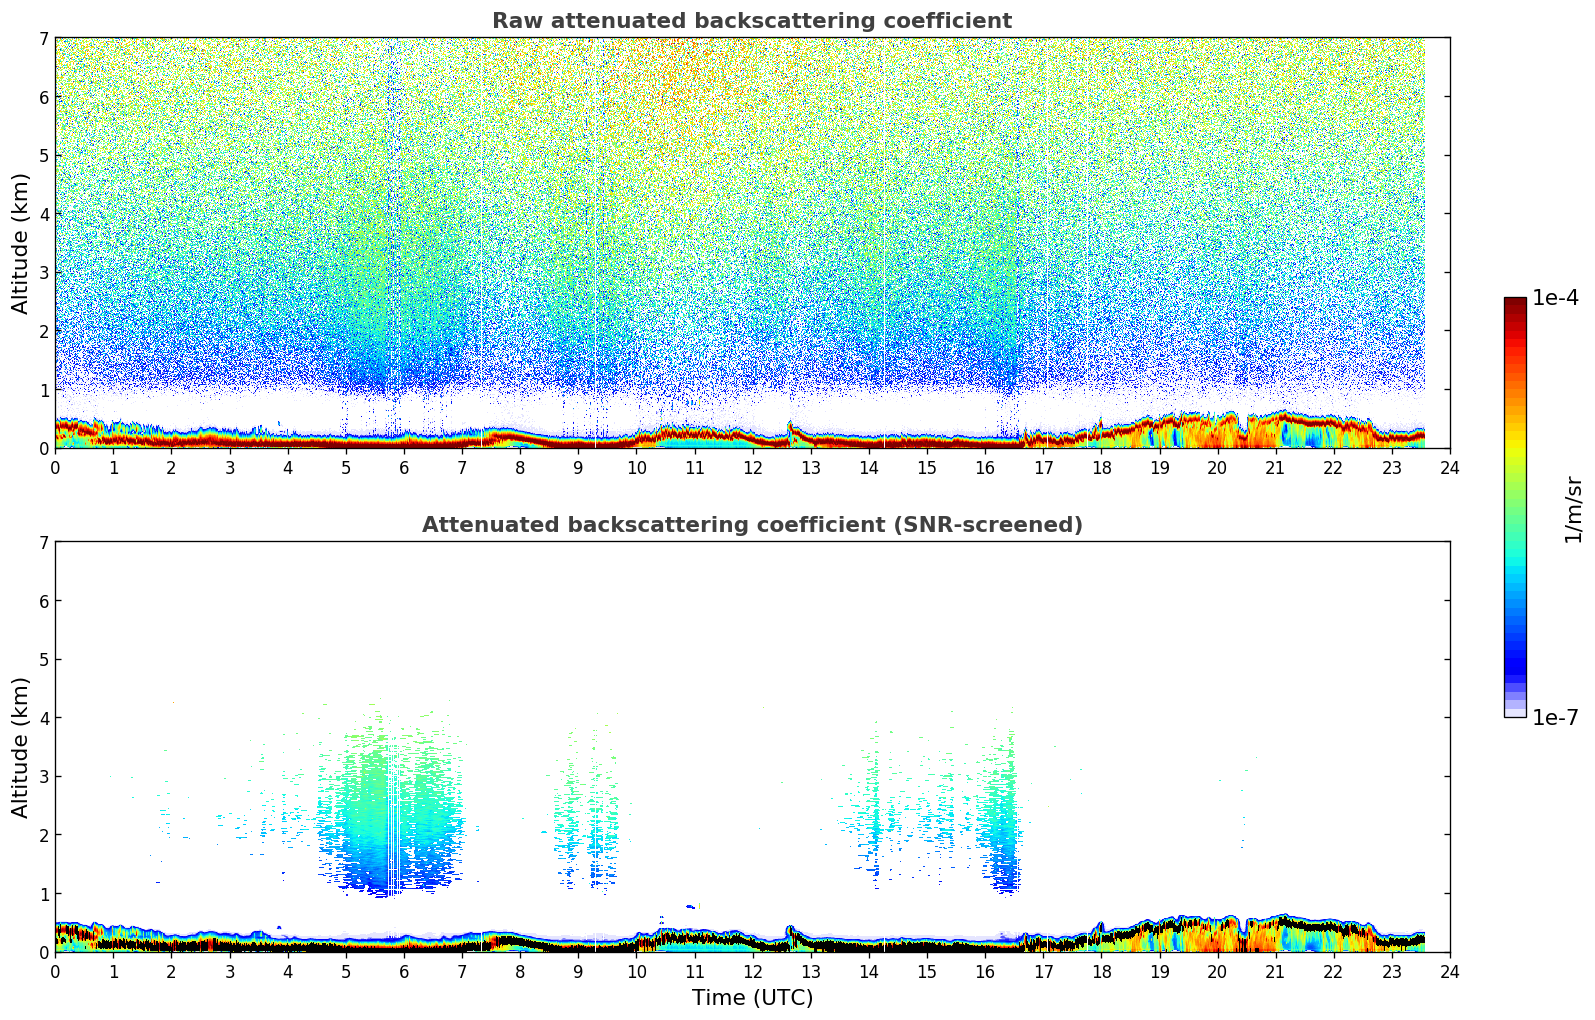Click the colorbar minimum label '1e-7'
Image resolution: width=1595 pixels, height=1020 pixels.
click(1555, 718)
